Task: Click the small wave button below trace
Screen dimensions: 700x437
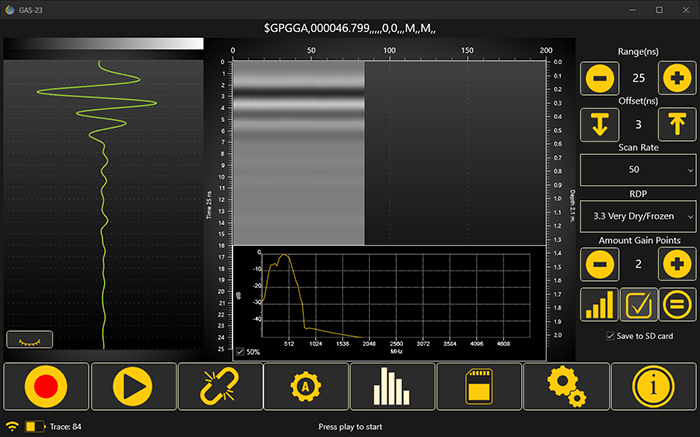Action: [29, 340]
